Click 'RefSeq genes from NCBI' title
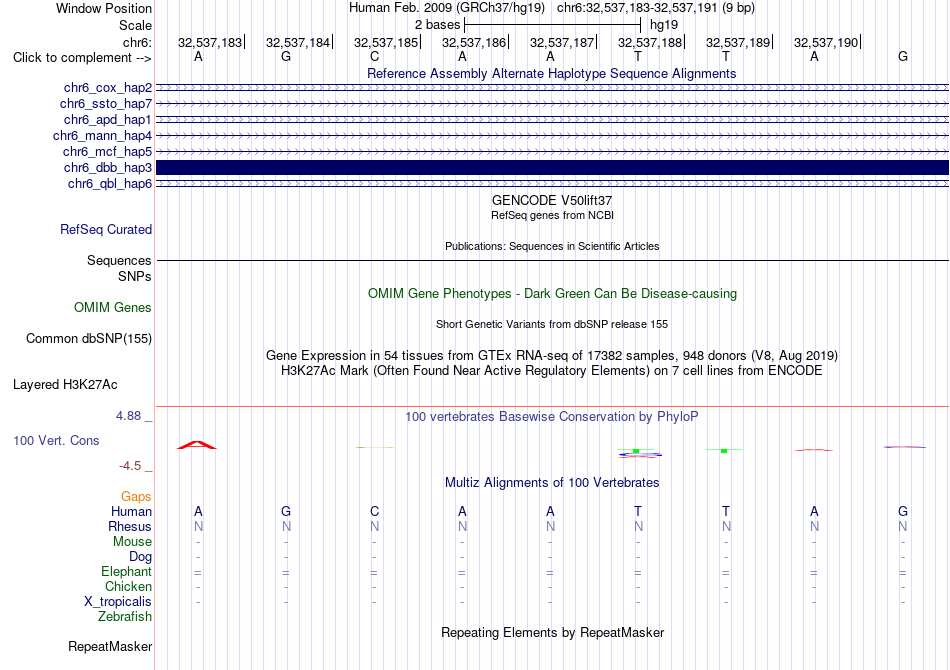Viewport: 950px width, 670px height. pyautogui.click(x=553, y=215)
